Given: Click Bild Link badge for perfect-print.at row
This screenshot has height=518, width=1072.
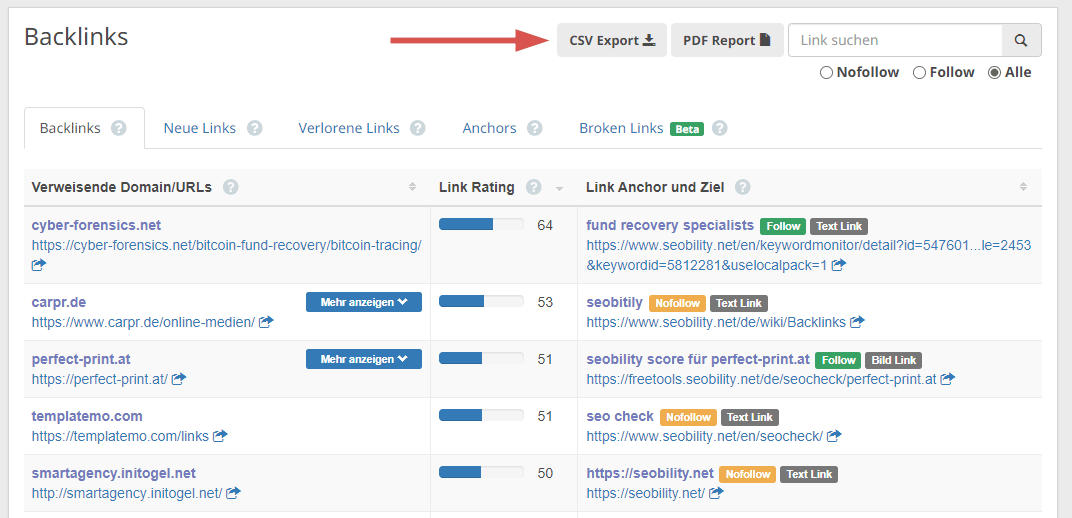Looking at the screenshot, I should pyautogui.click(x=894, y=360).
